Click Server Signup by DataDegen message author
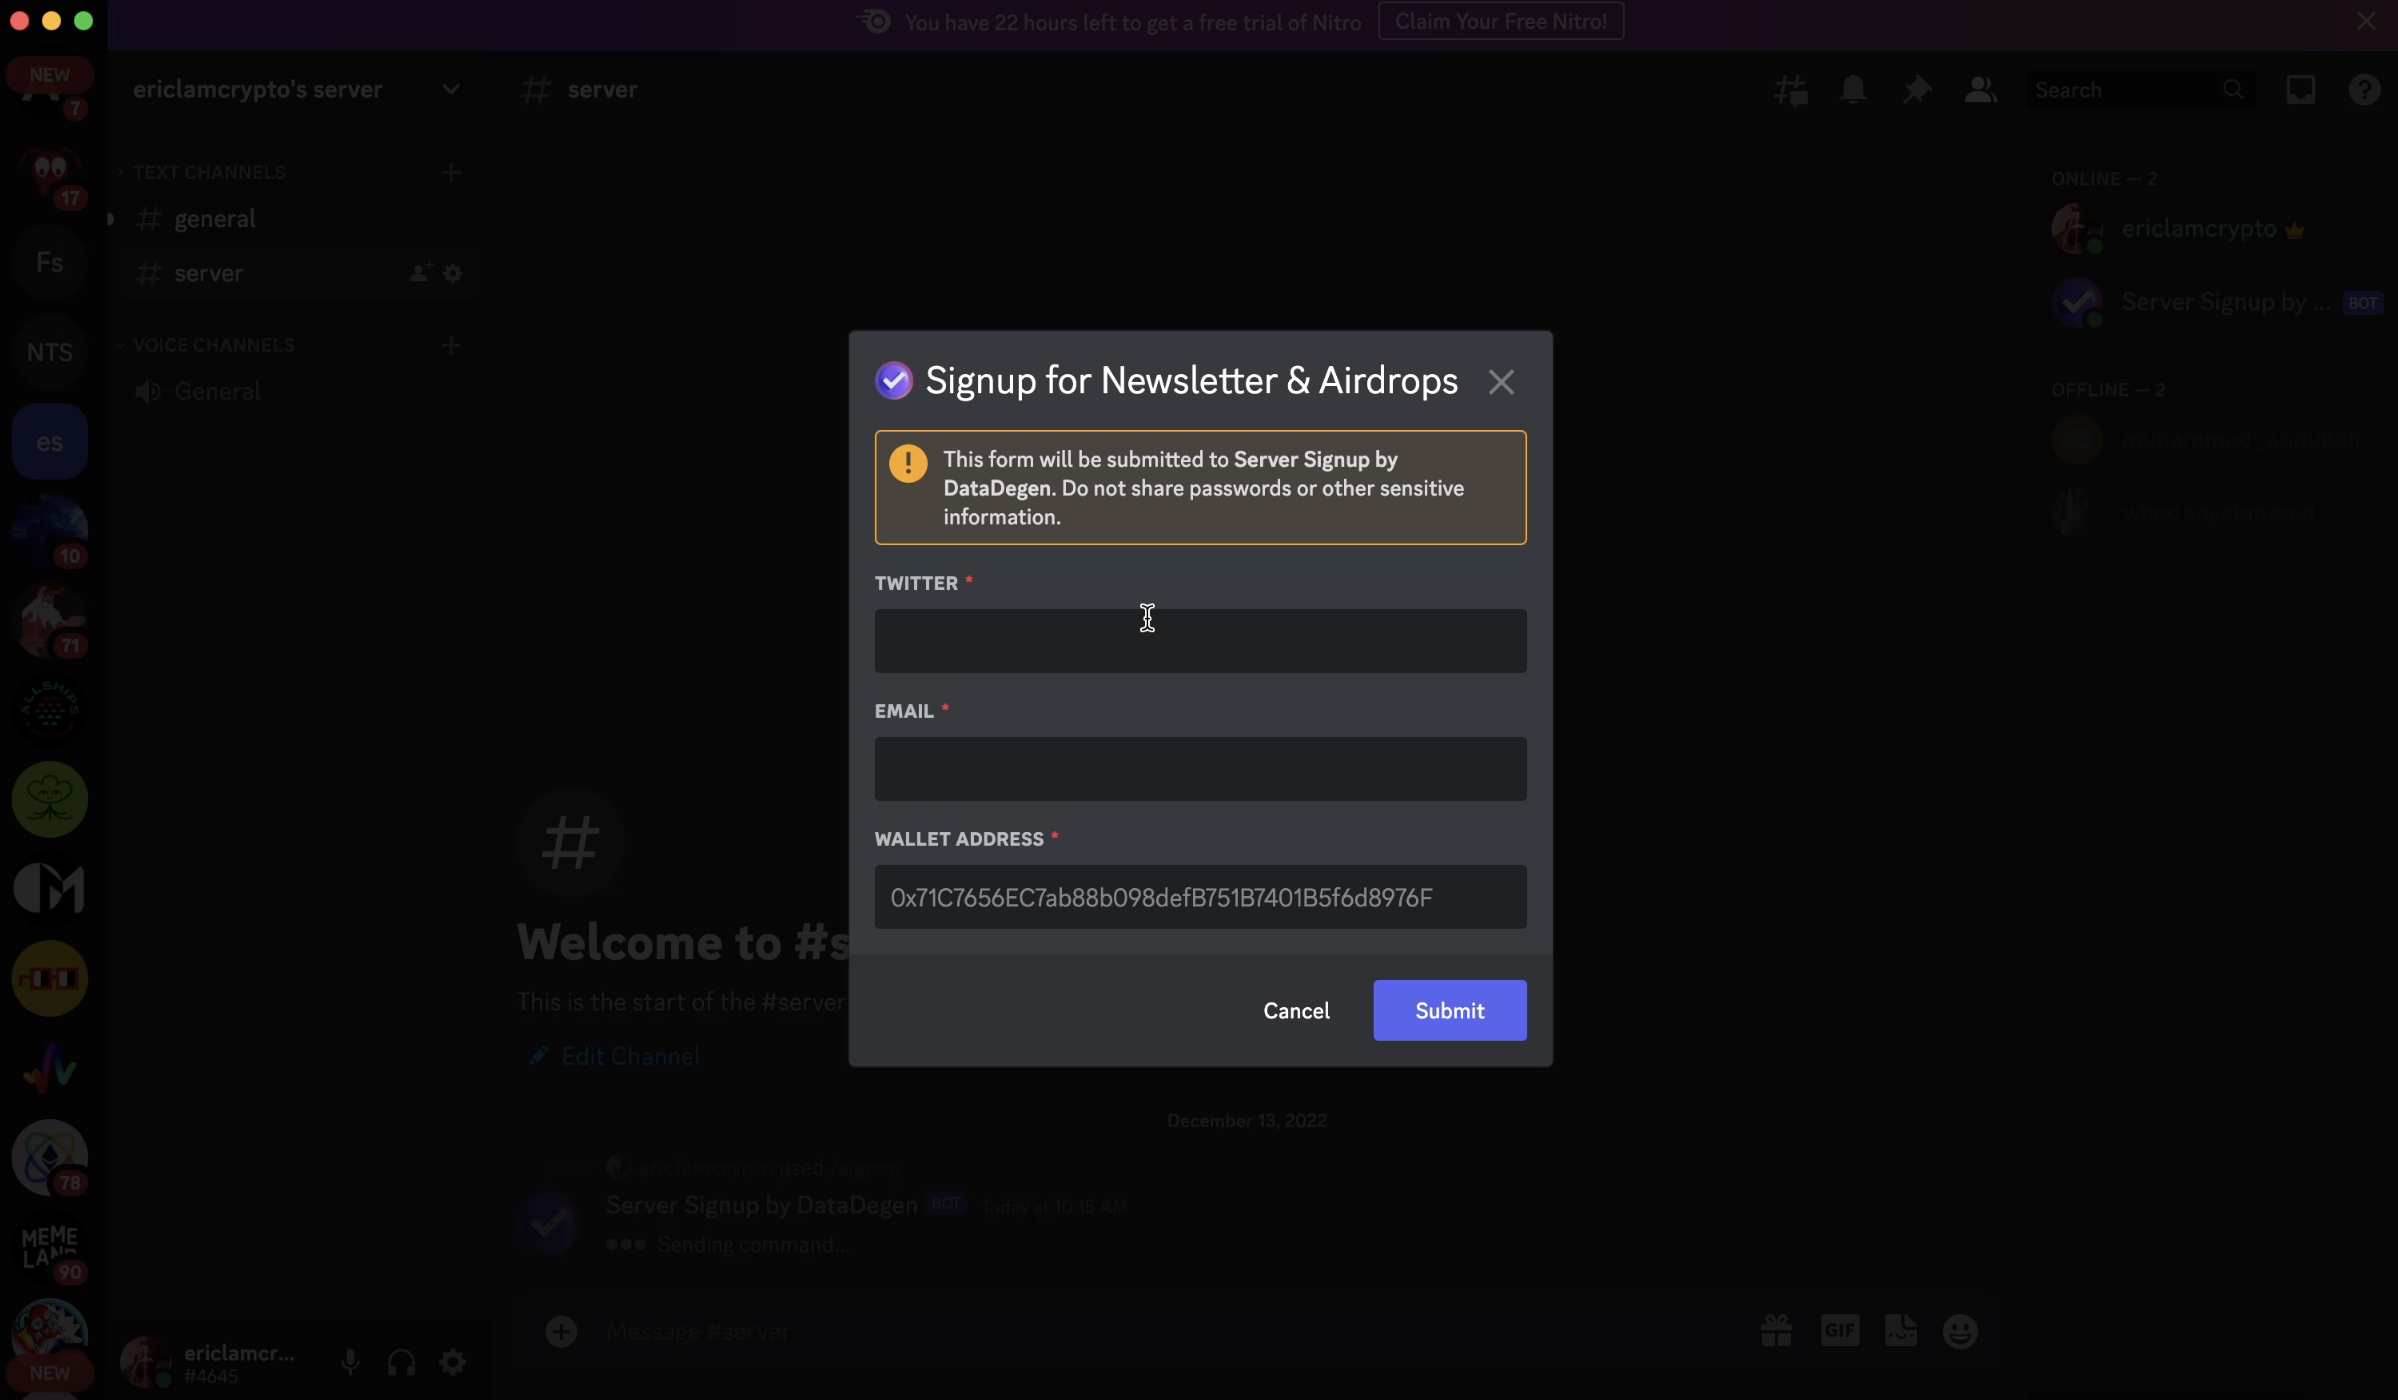 tap(761, 1206)
